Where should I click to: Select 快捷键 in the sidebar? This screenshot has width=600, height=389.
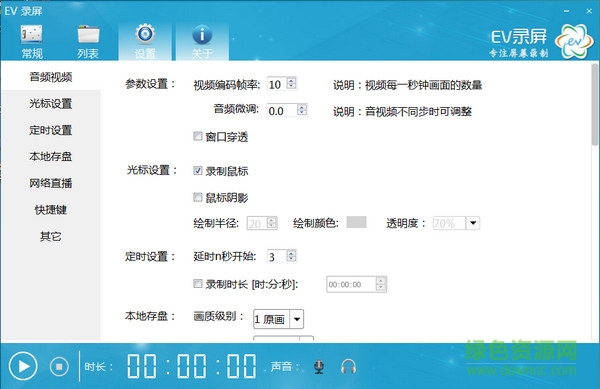[51, 210]
